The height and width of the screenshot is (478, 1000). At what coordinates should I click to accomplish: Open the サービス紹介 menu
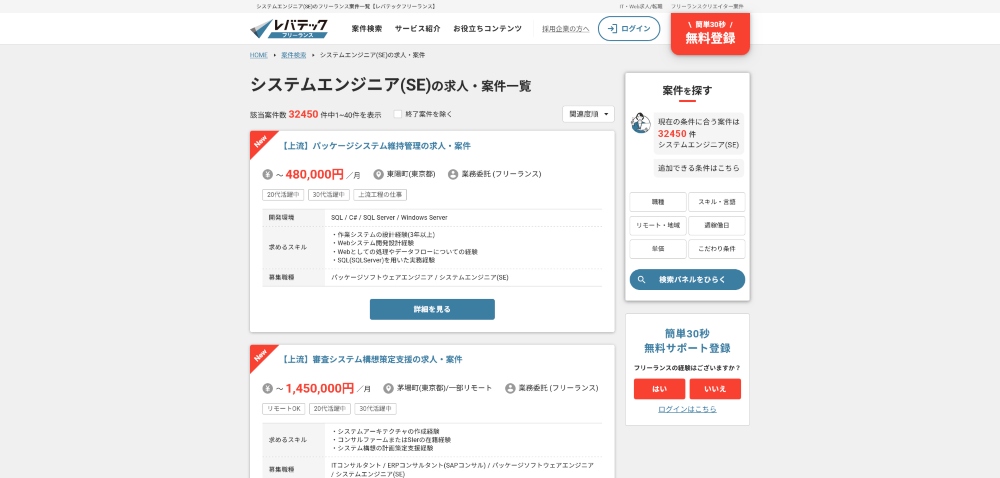pos(417,29)
